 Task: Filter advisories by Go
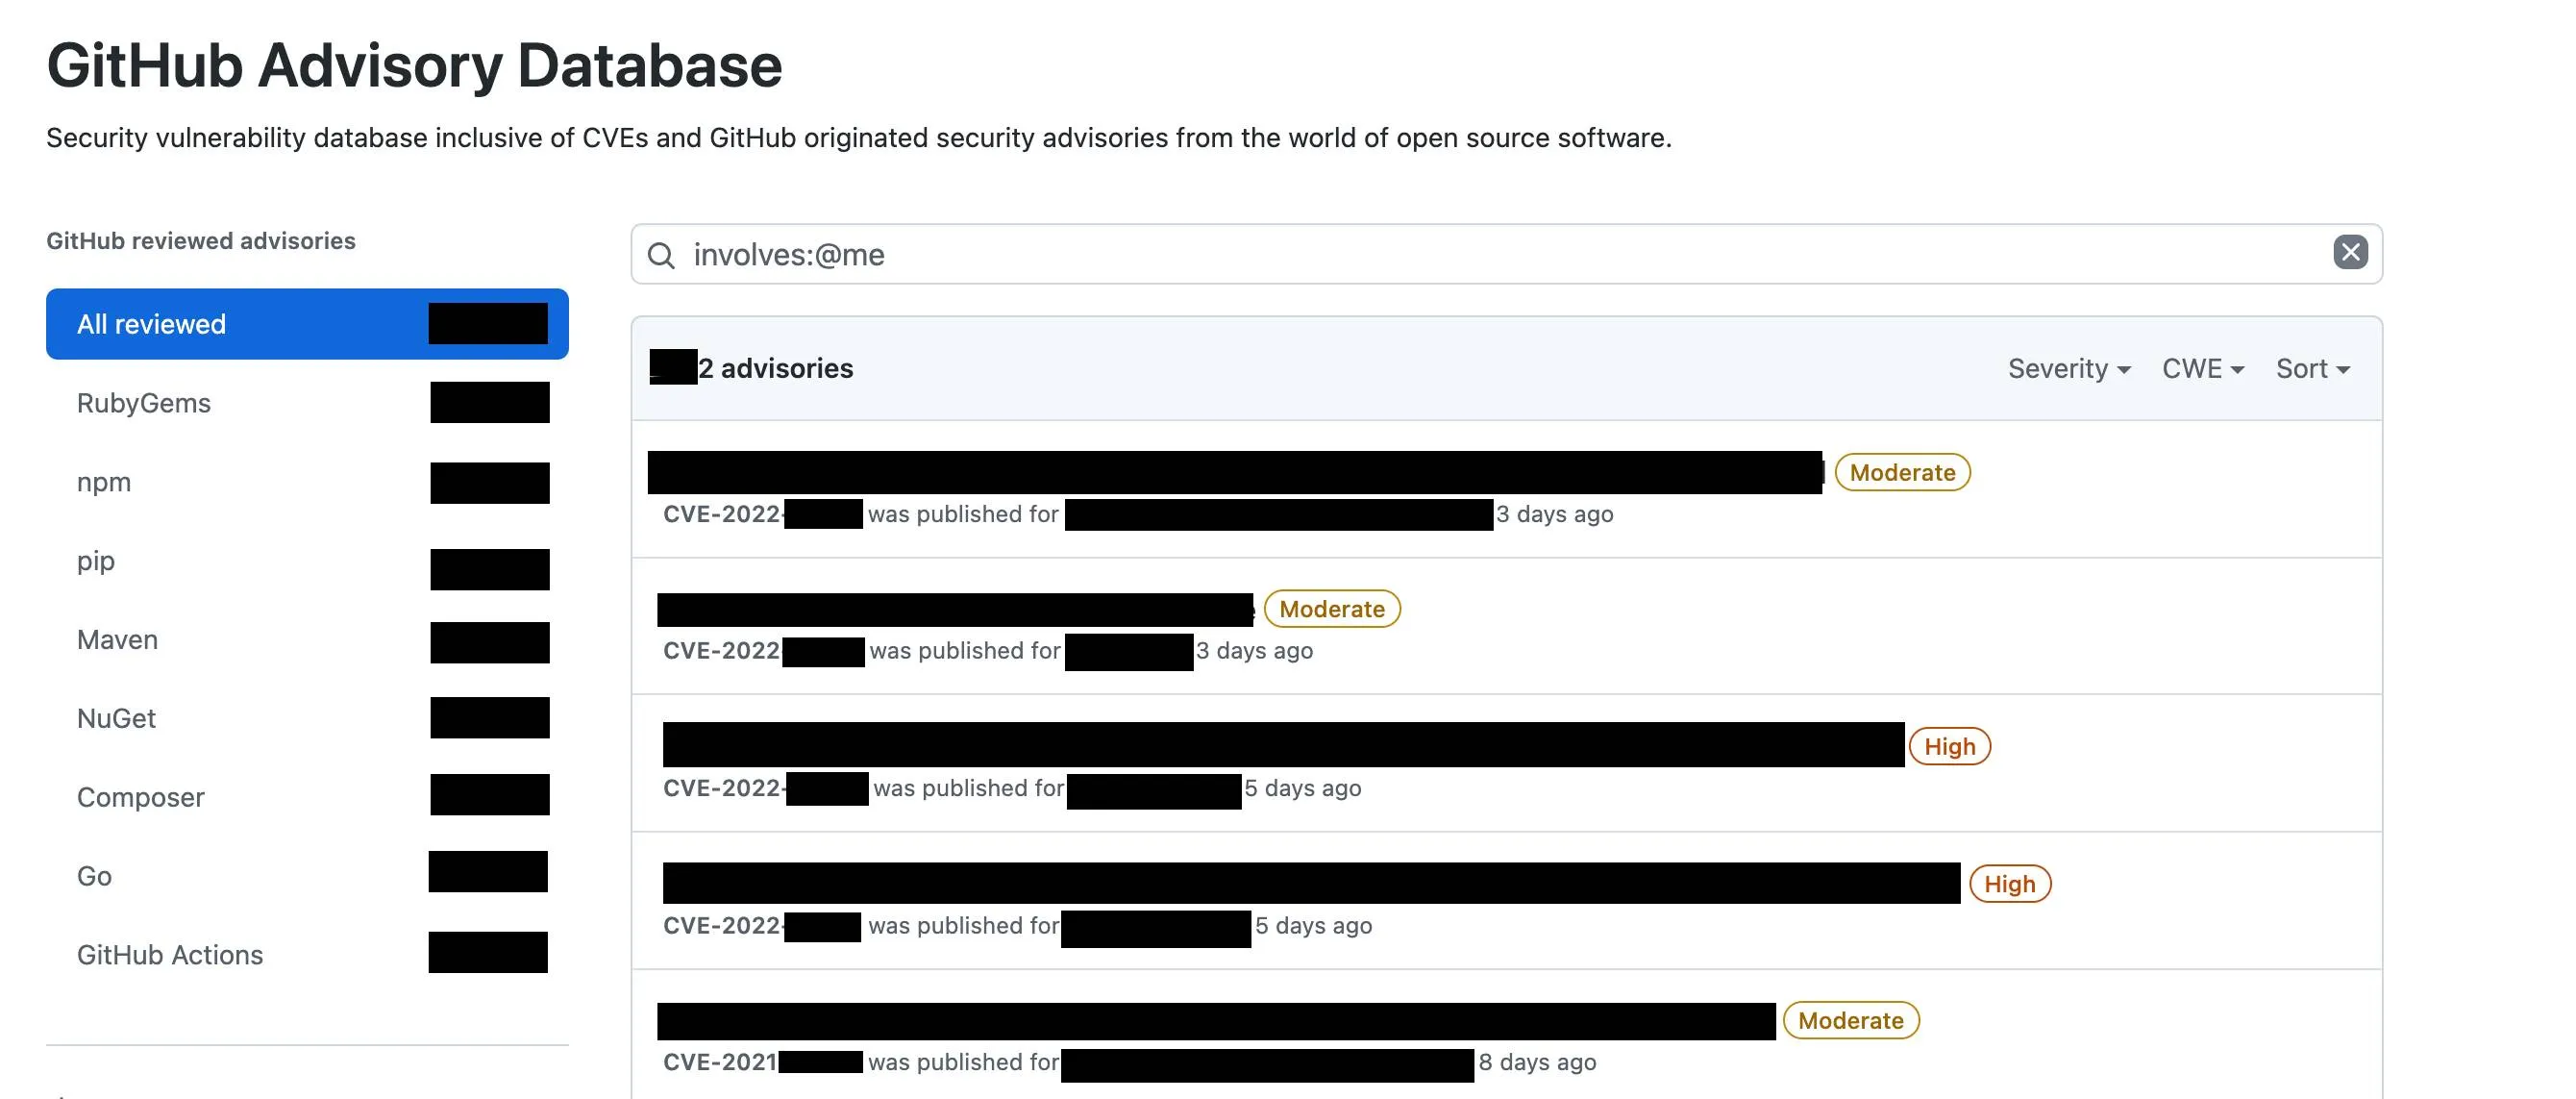(x=93, y=876)
